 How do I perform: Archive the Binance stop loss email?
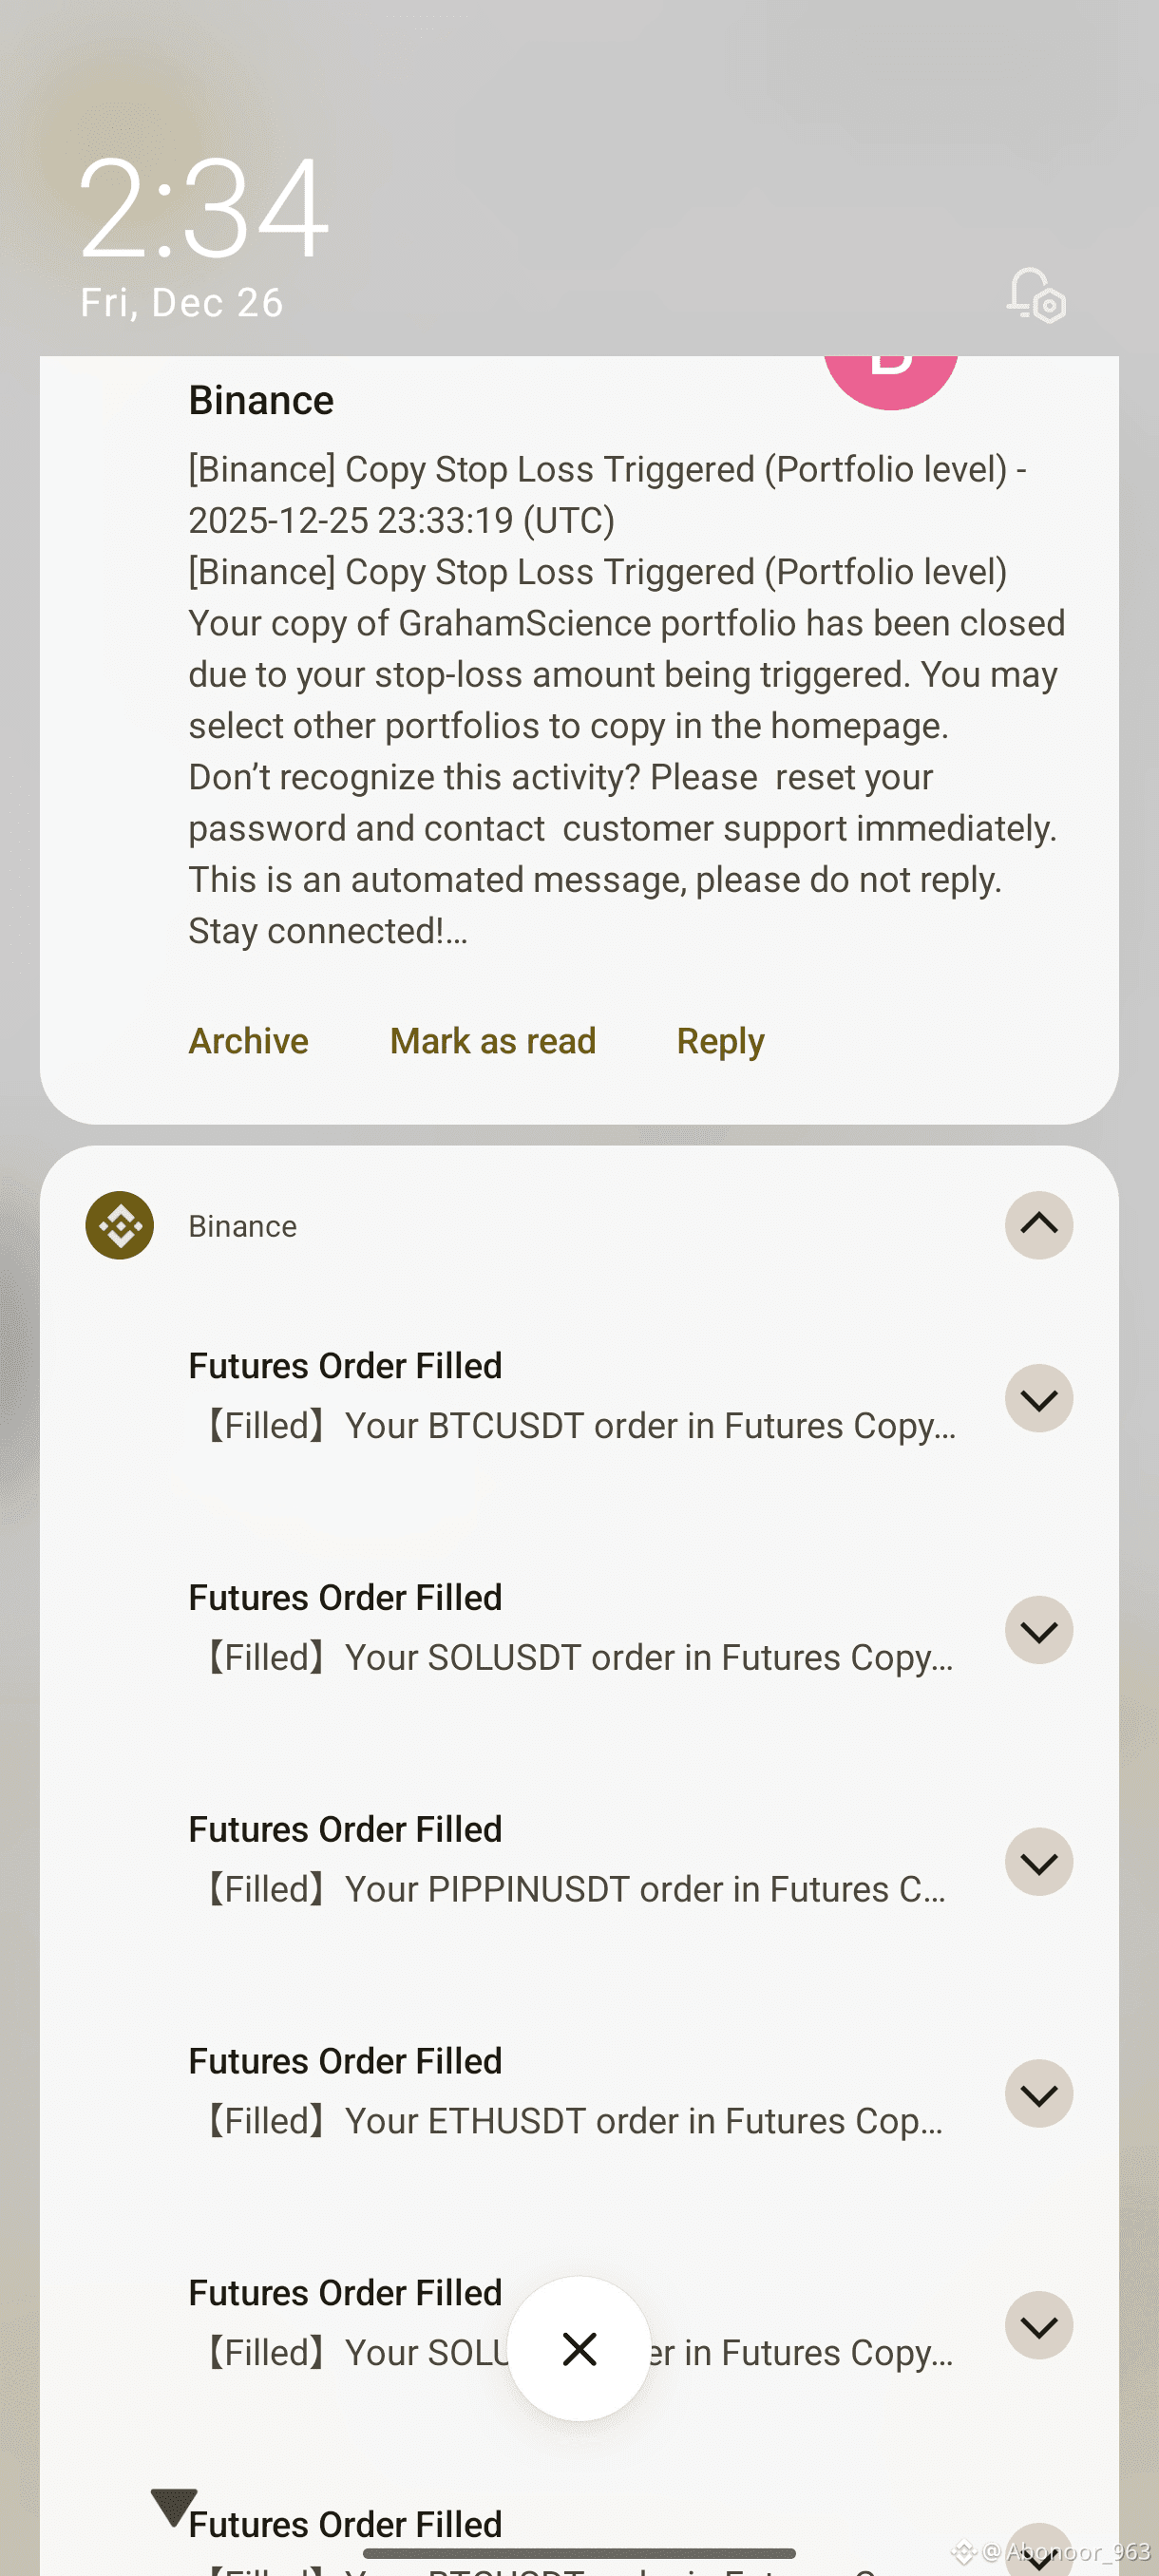pyautogui.click(x=248, y=1041)
